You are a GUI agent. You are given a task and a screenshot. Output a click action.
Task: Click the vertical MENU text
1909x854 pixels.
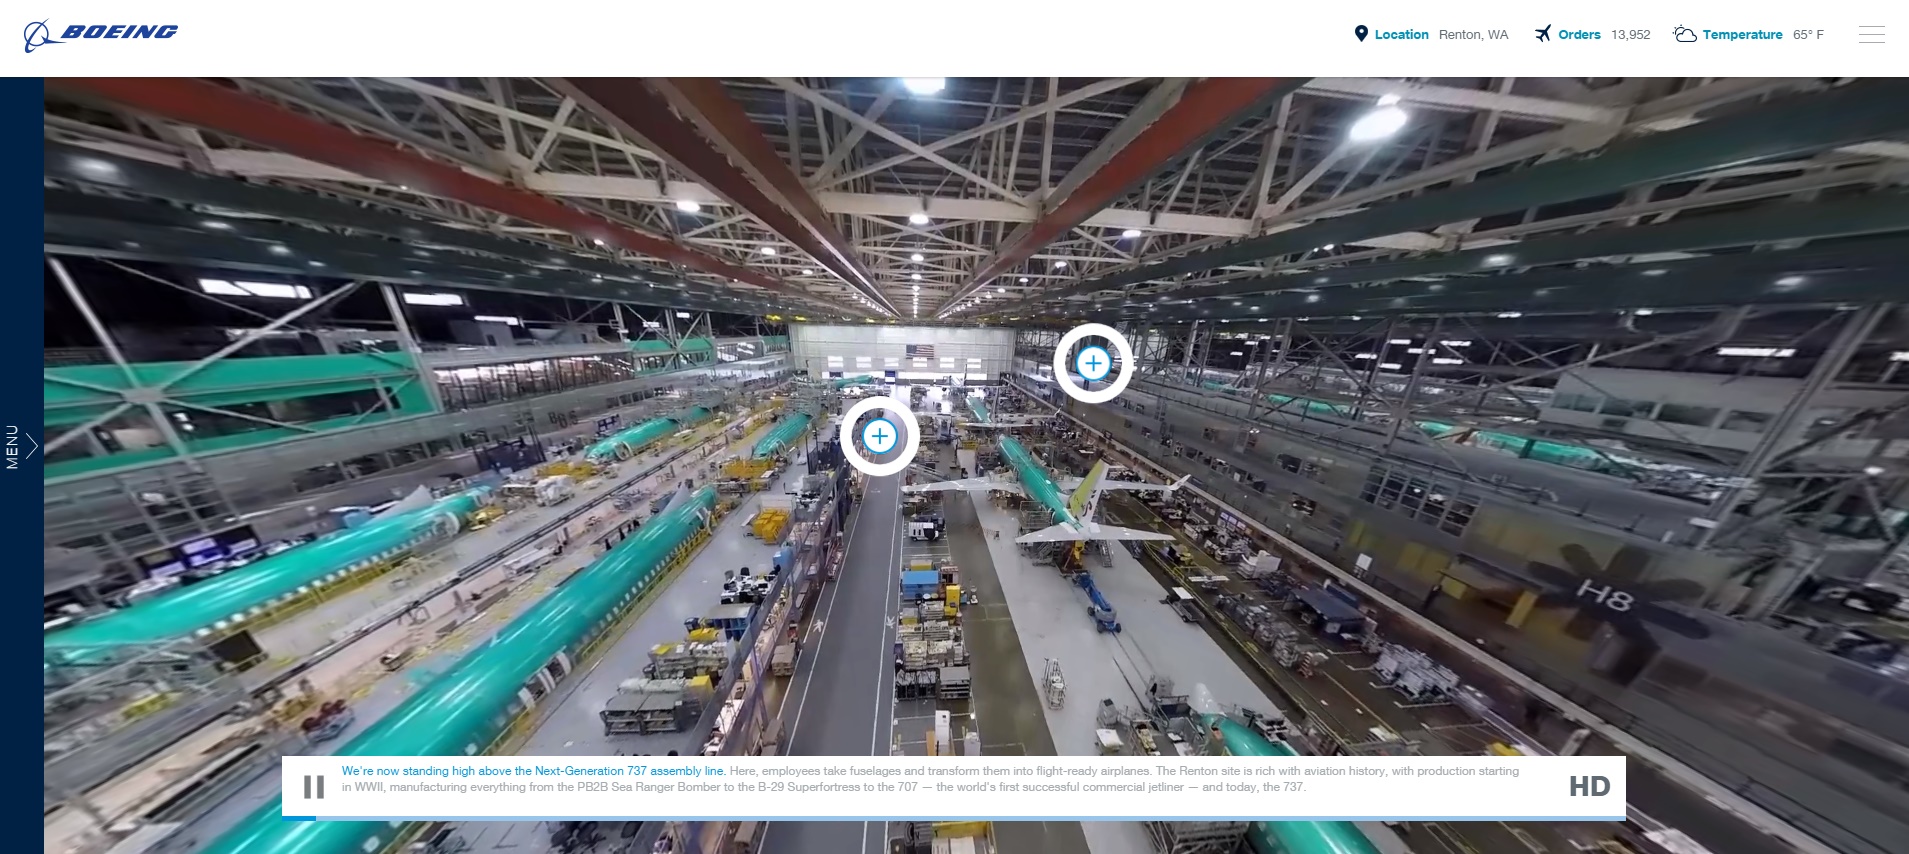pos(12,447)
